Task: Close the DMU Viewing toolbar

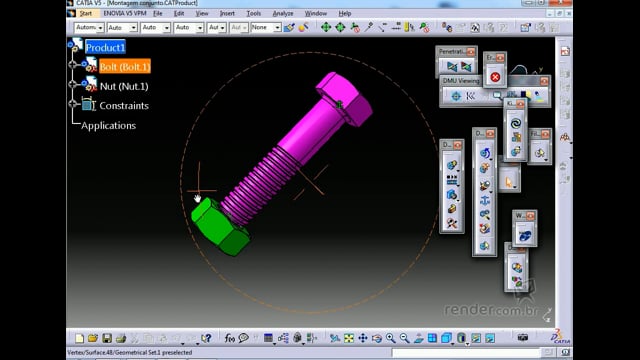Action: pyautogui.click(x=544, y=81)
